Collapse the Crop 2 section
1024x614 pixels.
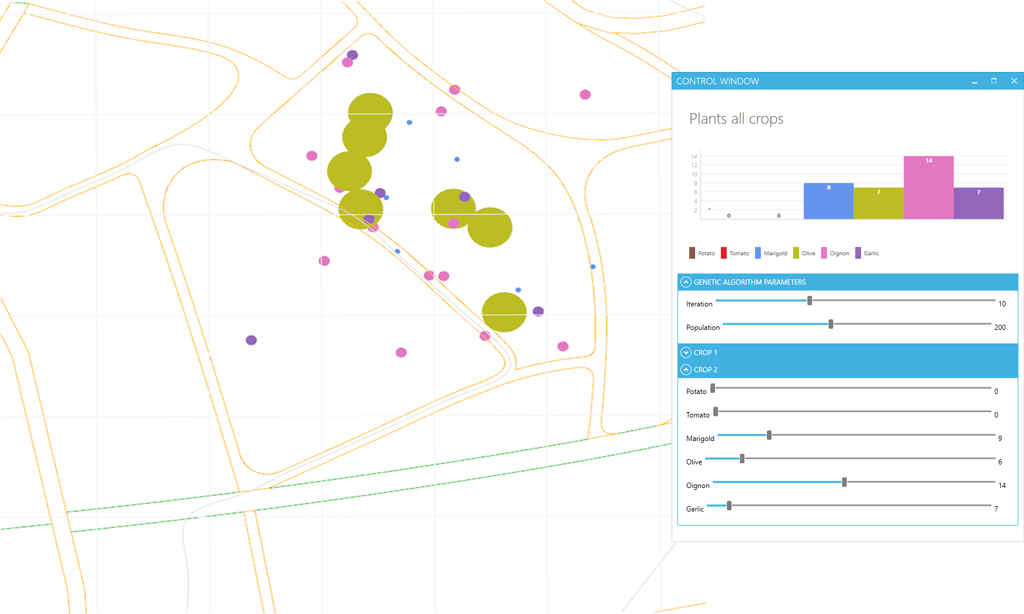tap(686, 370)
